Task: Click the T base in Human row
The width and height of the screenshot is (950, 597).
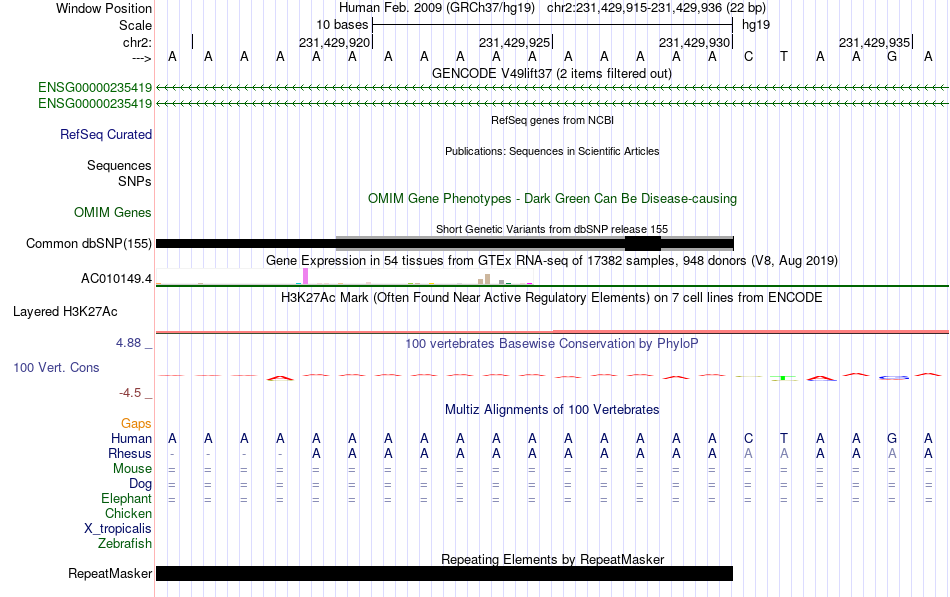Action: 784,438
